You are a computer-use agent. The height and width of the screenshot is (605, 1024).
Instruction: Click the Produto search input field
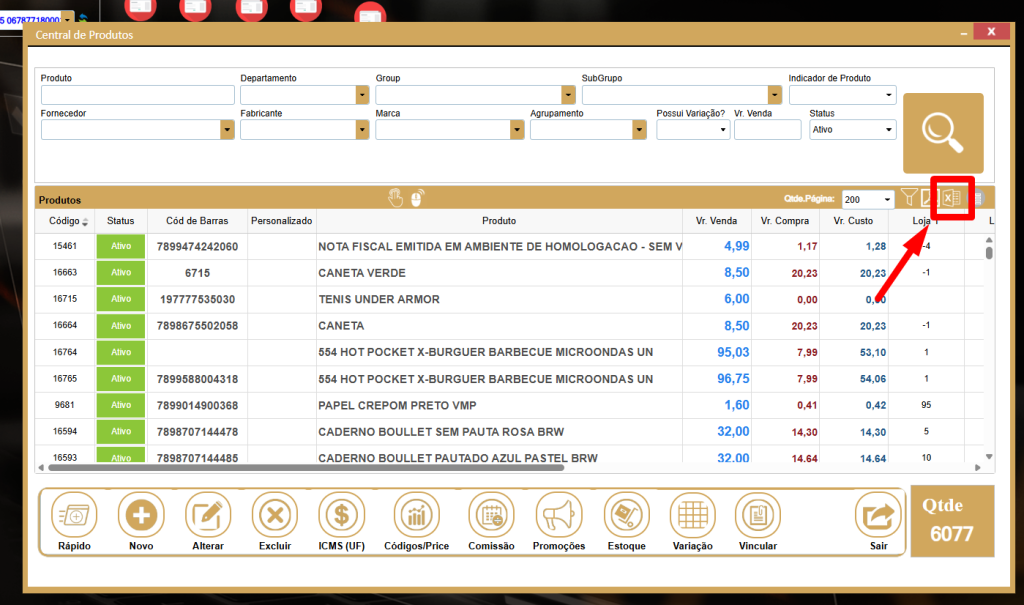(137, 96)
